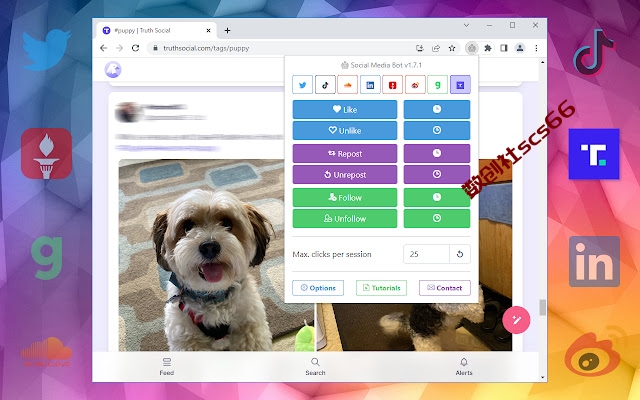
Task: Click the Follow button
Action: point(345,198)
